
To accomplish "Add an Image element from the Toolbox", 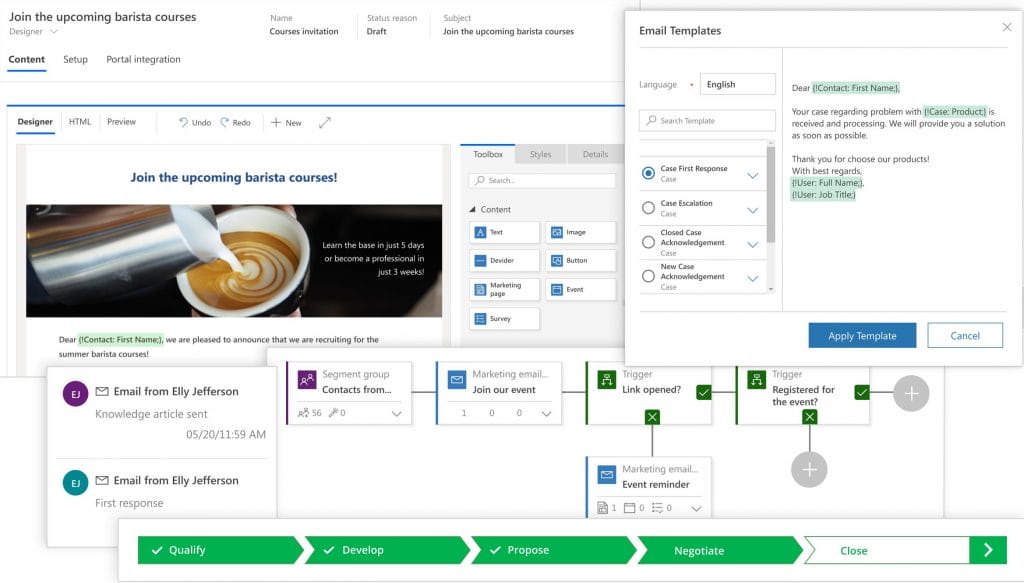I will pos(581,231).
